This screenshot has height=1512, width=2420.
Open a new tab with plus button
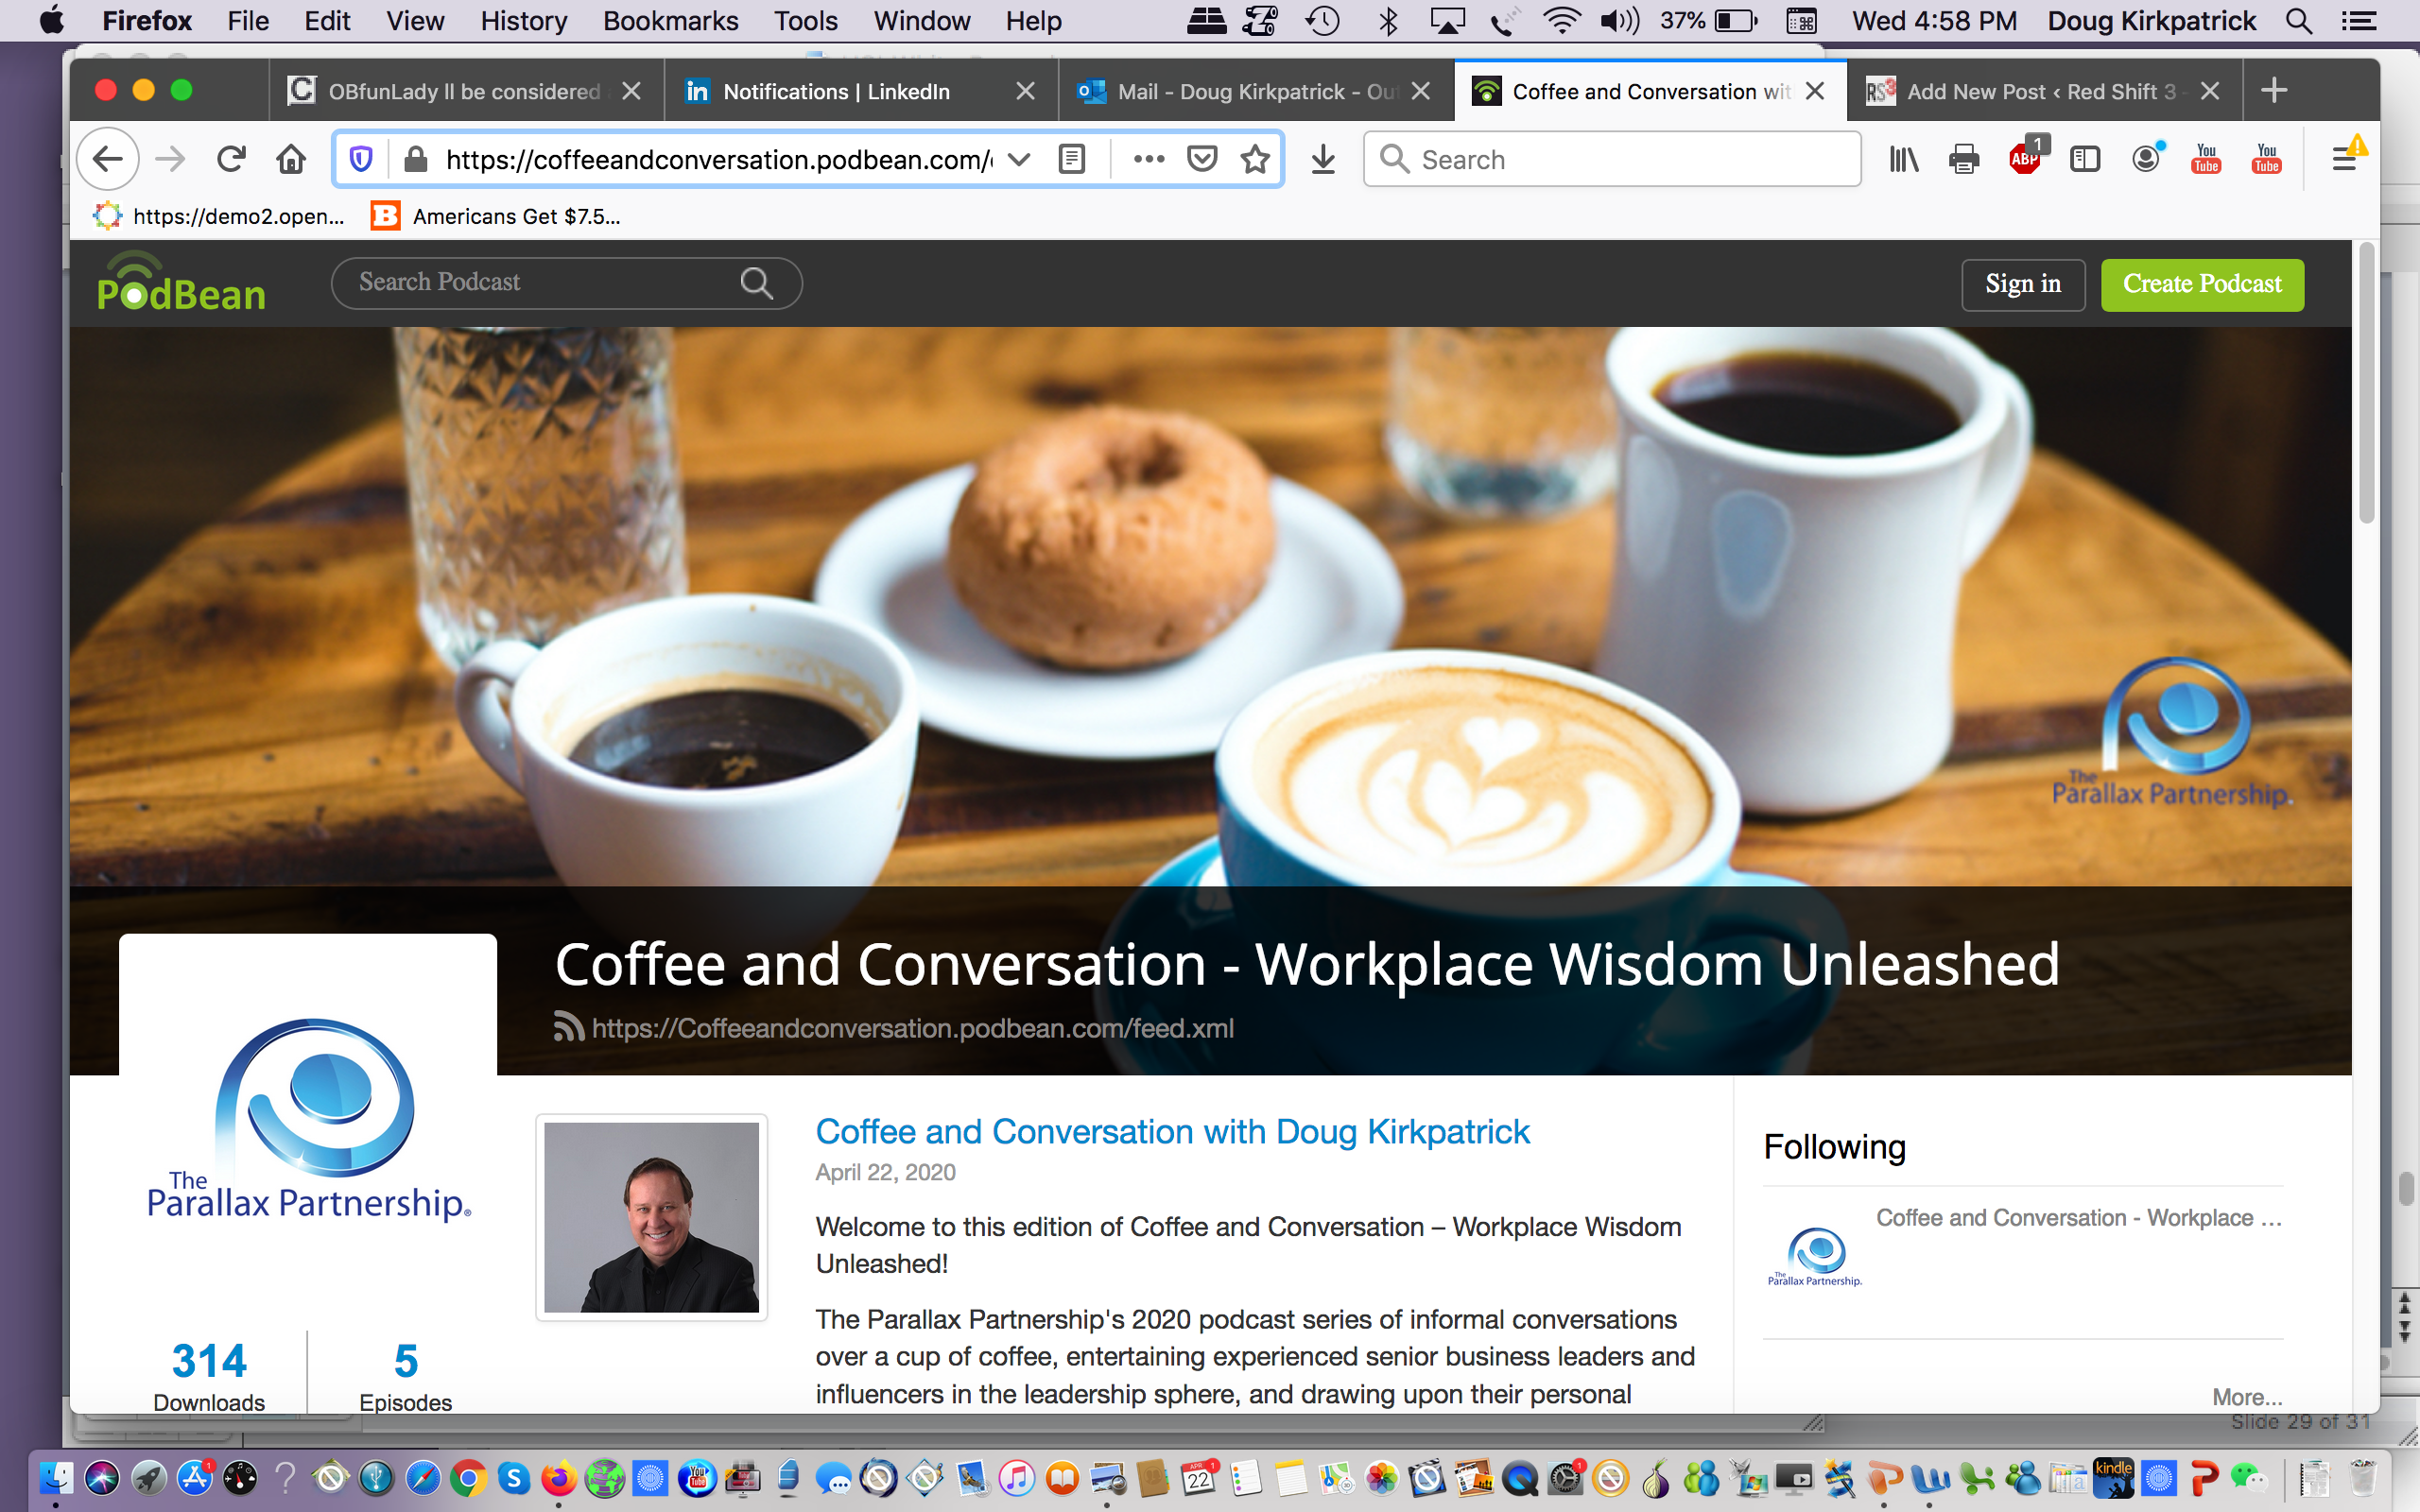coord(2274,91)
